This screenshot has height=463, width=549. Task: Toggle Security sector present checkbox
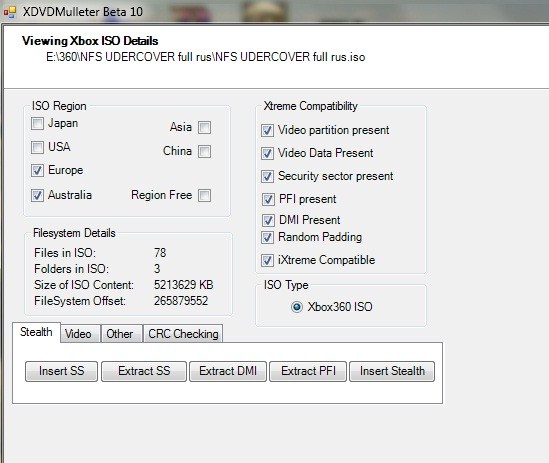tap(267, 176)
